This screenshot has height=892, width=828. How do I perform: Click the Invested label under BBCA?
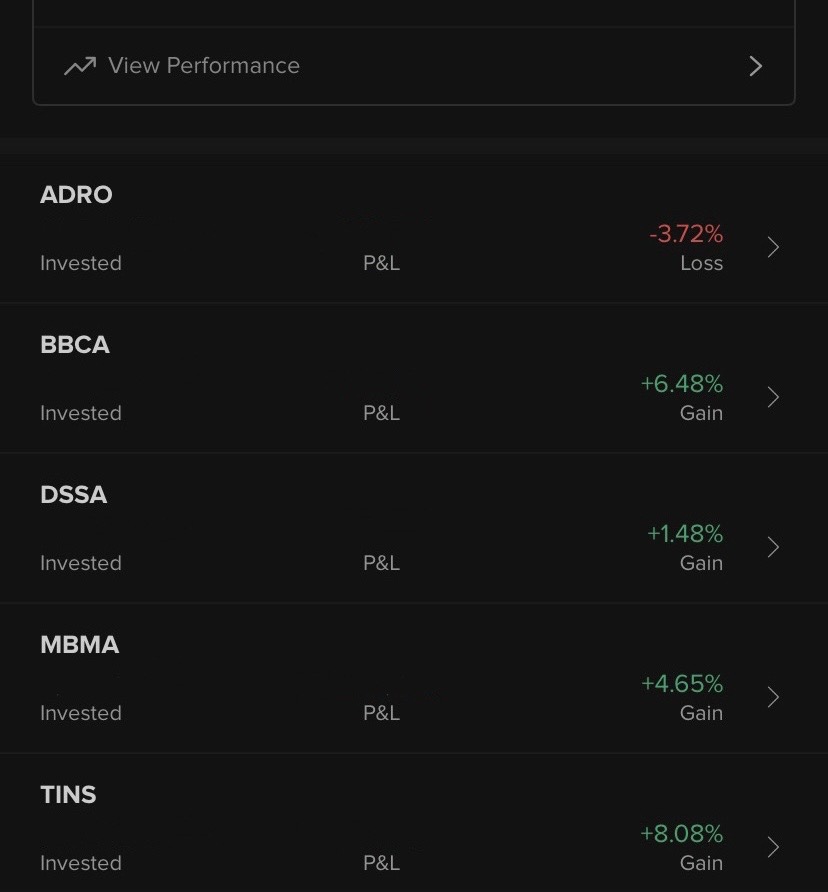(x=81, y=414)
